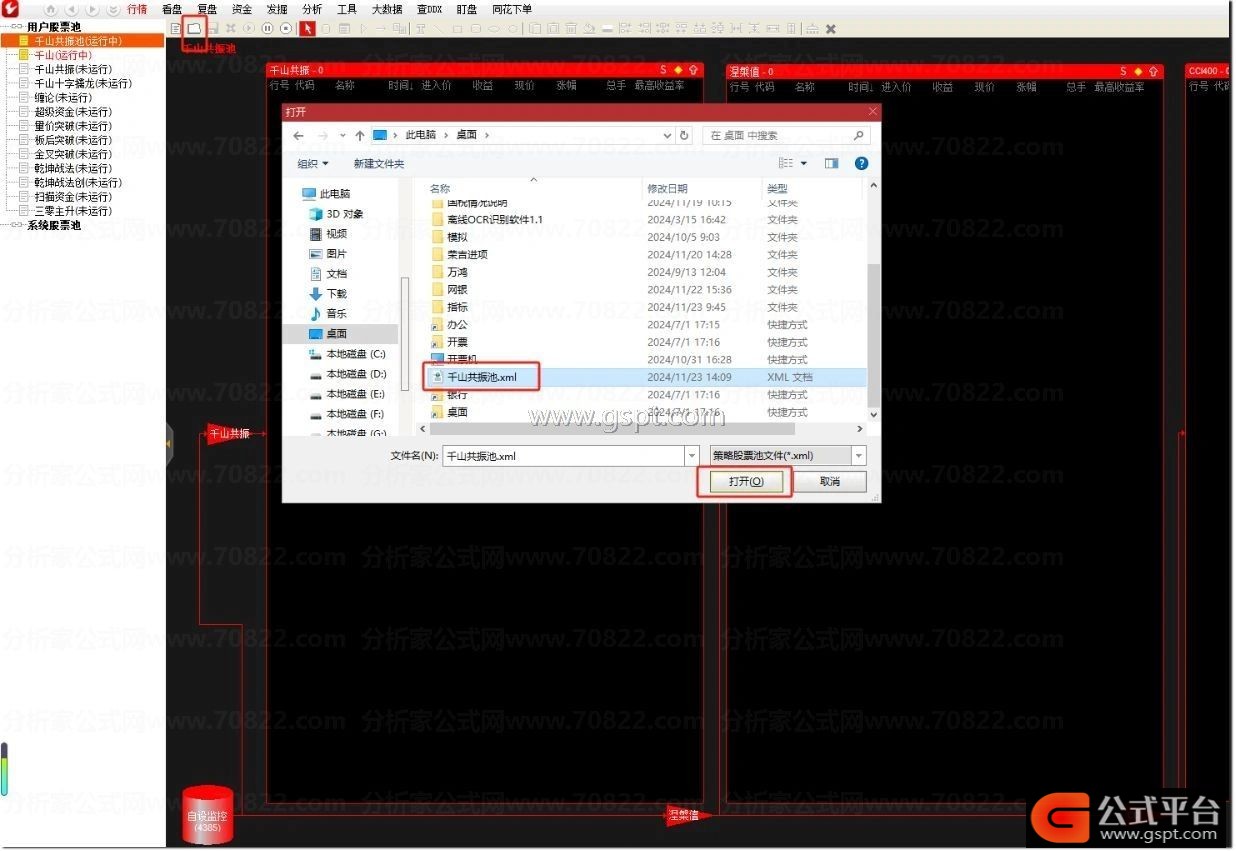Click the 取消 button in the Open dialog

click(x=830, y=481)
